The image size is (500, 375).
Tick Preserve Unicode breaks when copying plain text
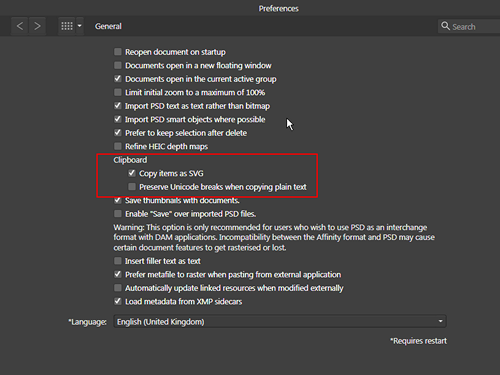coord(132,187)
